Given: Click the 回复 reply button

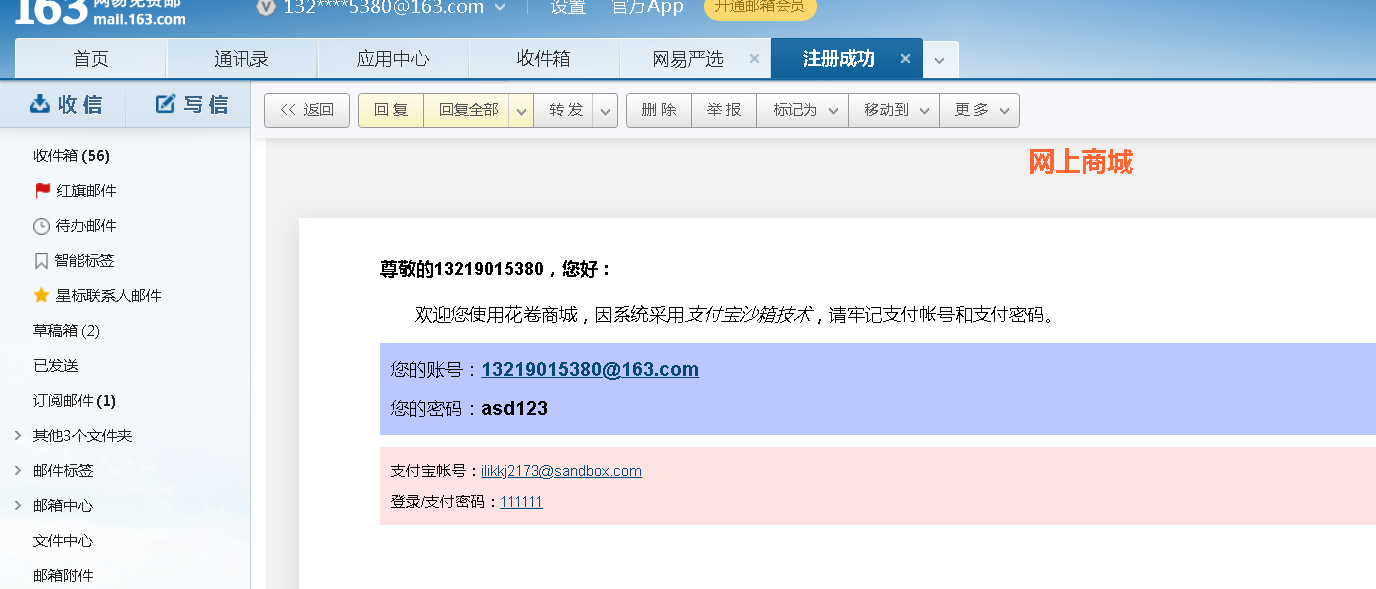Looking at the screenshot, I should click(x=391, y=110).
